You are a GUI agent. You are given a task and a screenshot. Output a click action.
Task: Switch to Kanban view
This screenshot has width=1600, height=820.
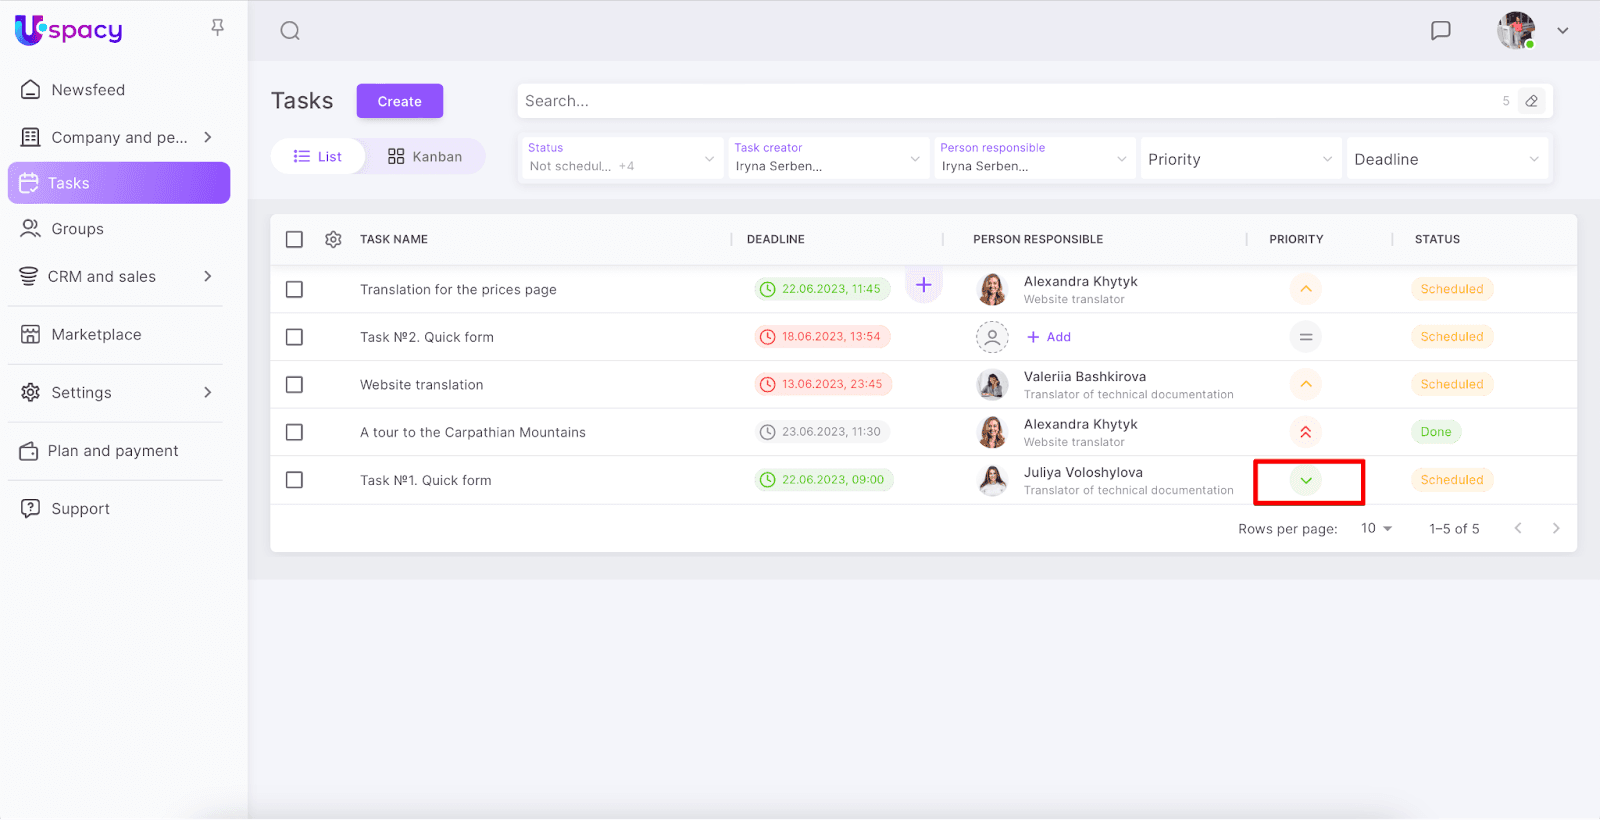425,157
